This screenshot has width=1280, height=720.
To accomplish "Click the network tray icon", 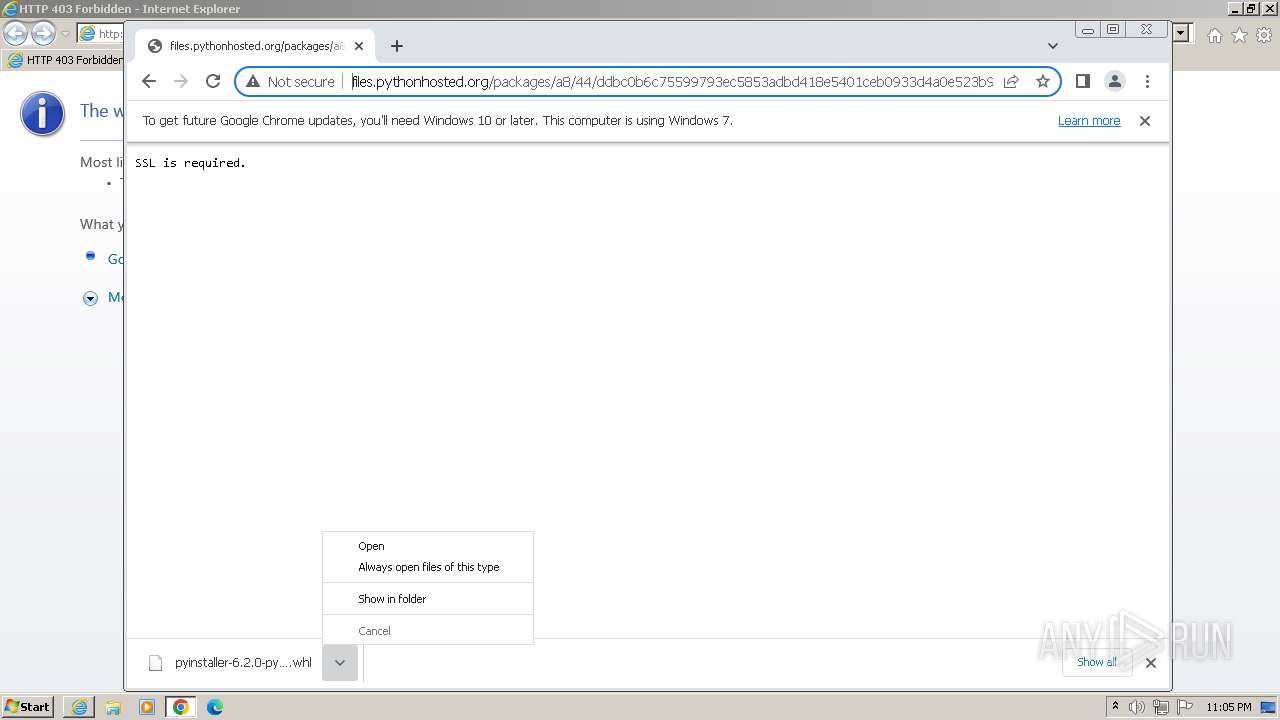I will pos(1161,707).
